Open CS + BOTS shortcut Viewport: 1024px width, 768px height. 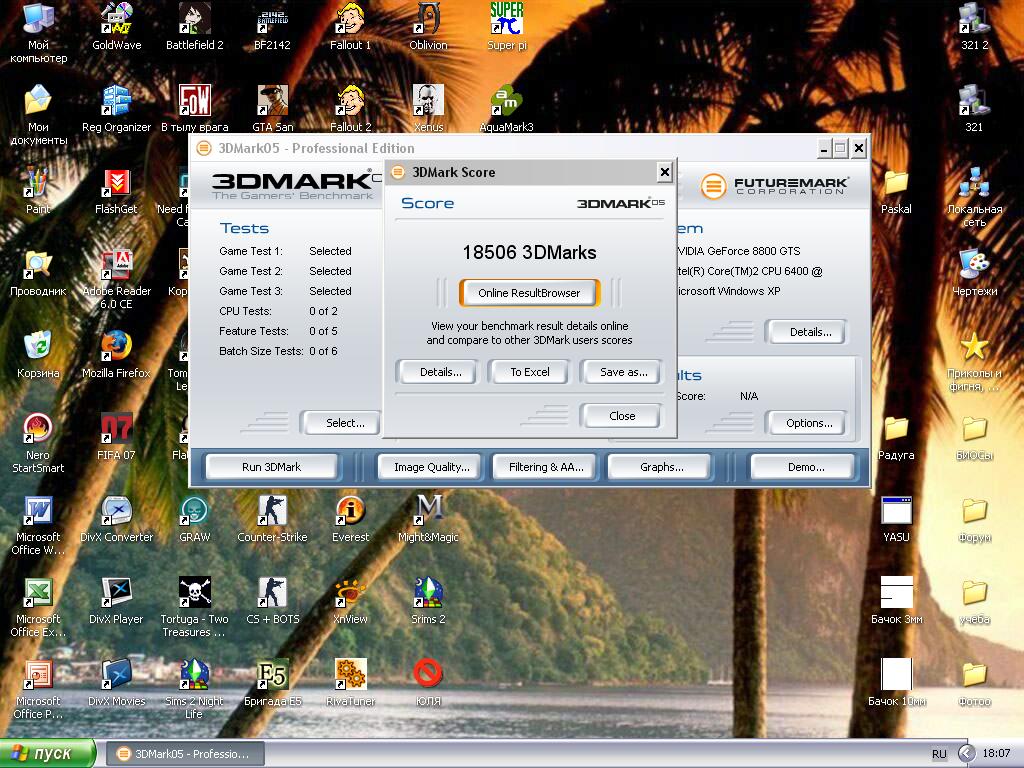point(272,601)
